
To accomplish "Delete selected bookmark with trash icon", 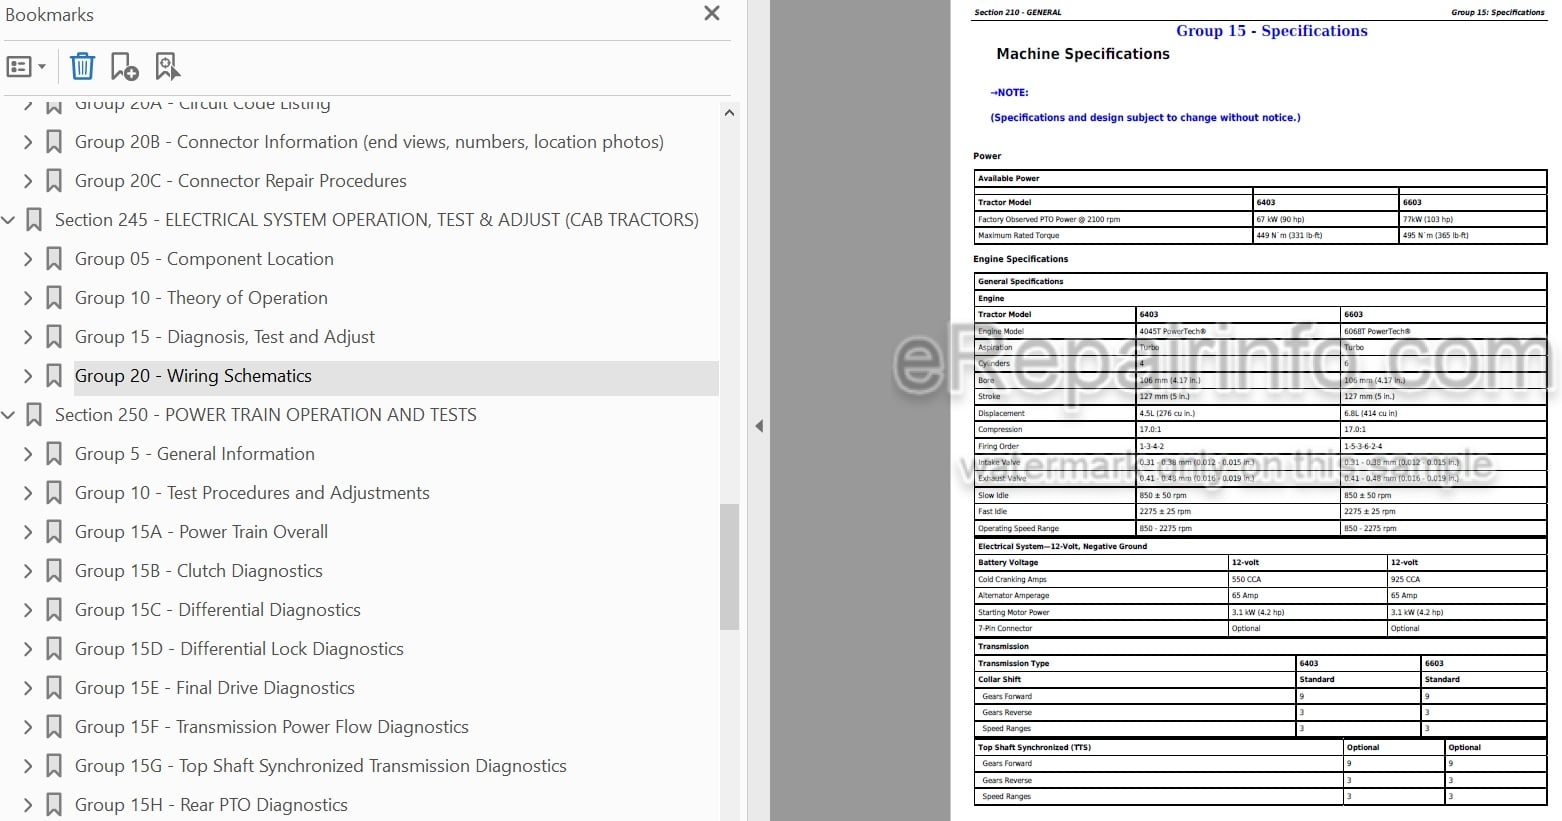I will (x=82, y=67).
